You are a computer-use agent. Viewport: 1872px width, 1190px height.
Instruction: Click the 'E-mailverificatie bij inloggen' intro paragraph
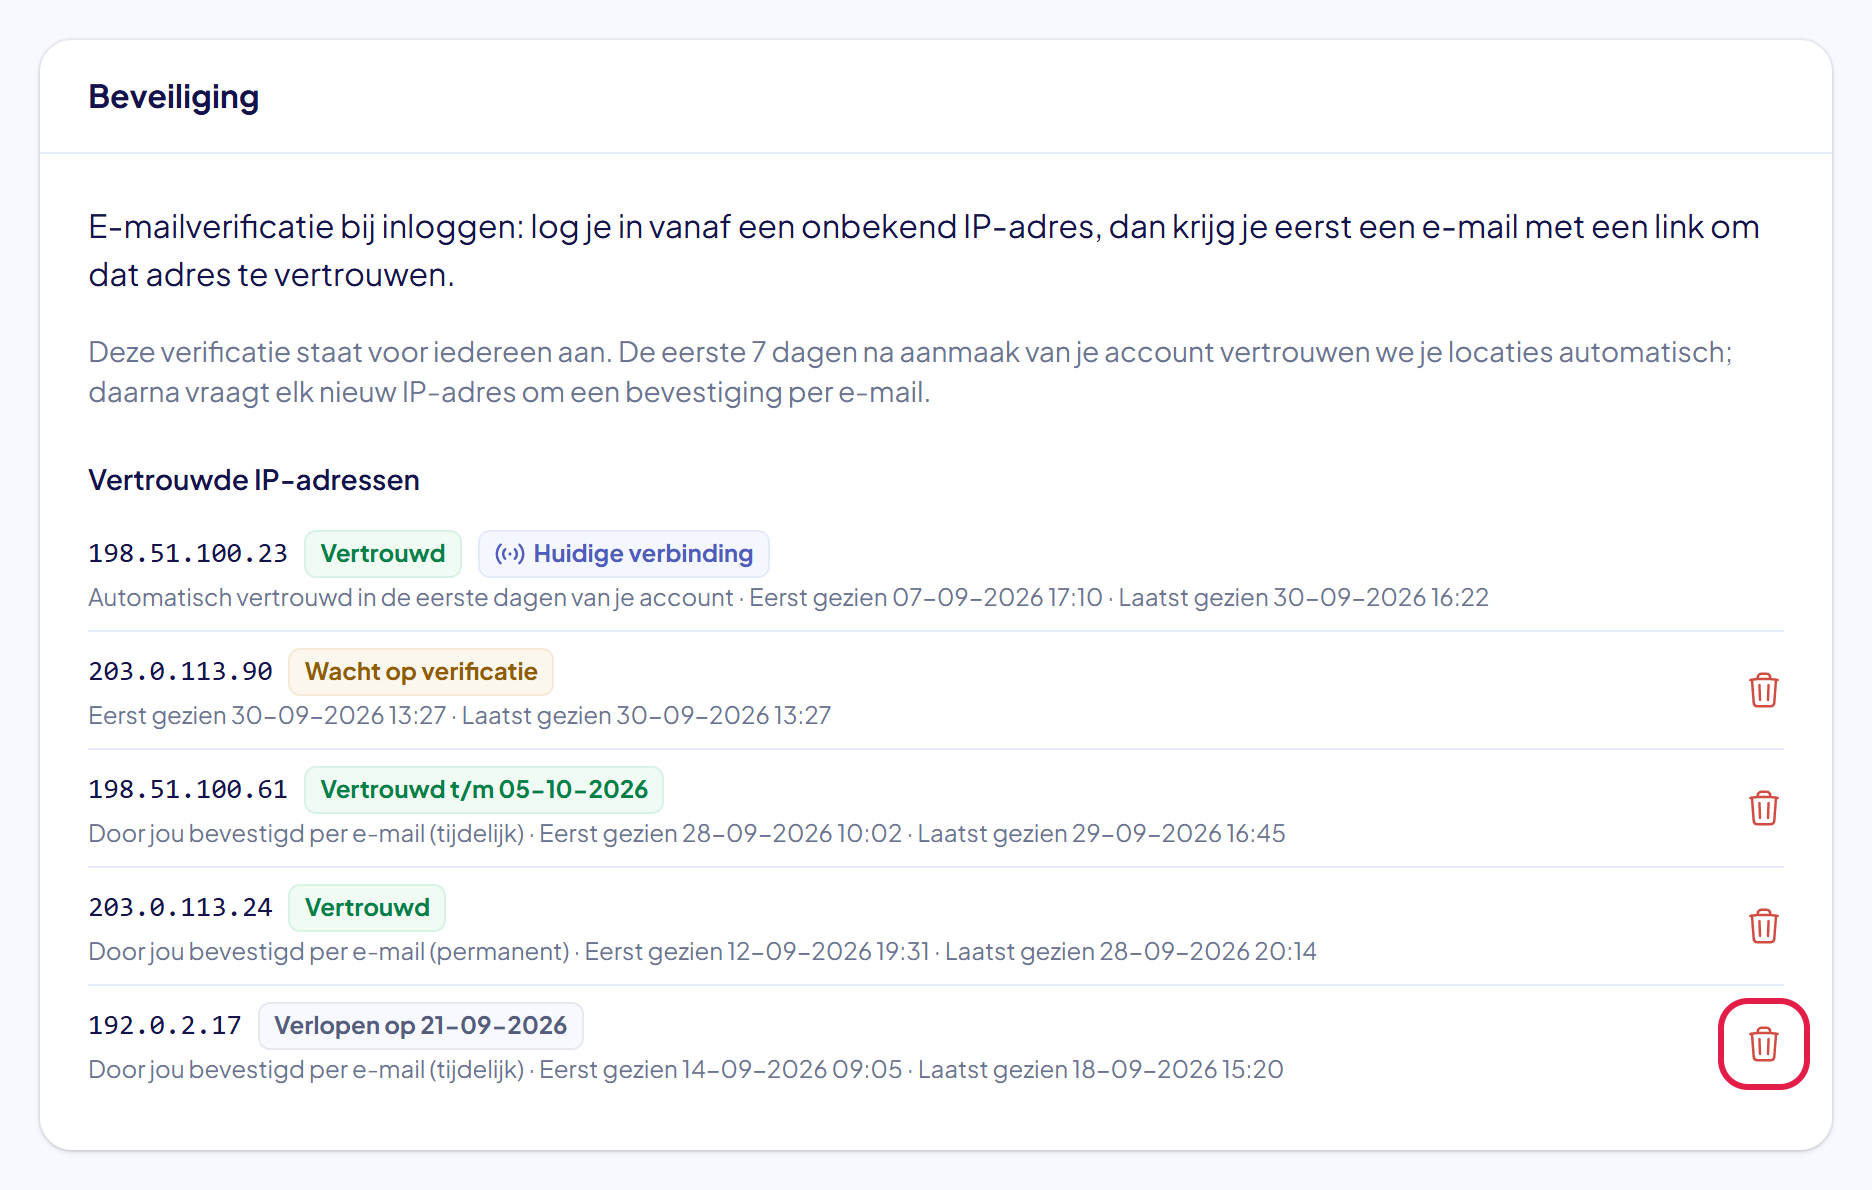click(x=924, y=251)
